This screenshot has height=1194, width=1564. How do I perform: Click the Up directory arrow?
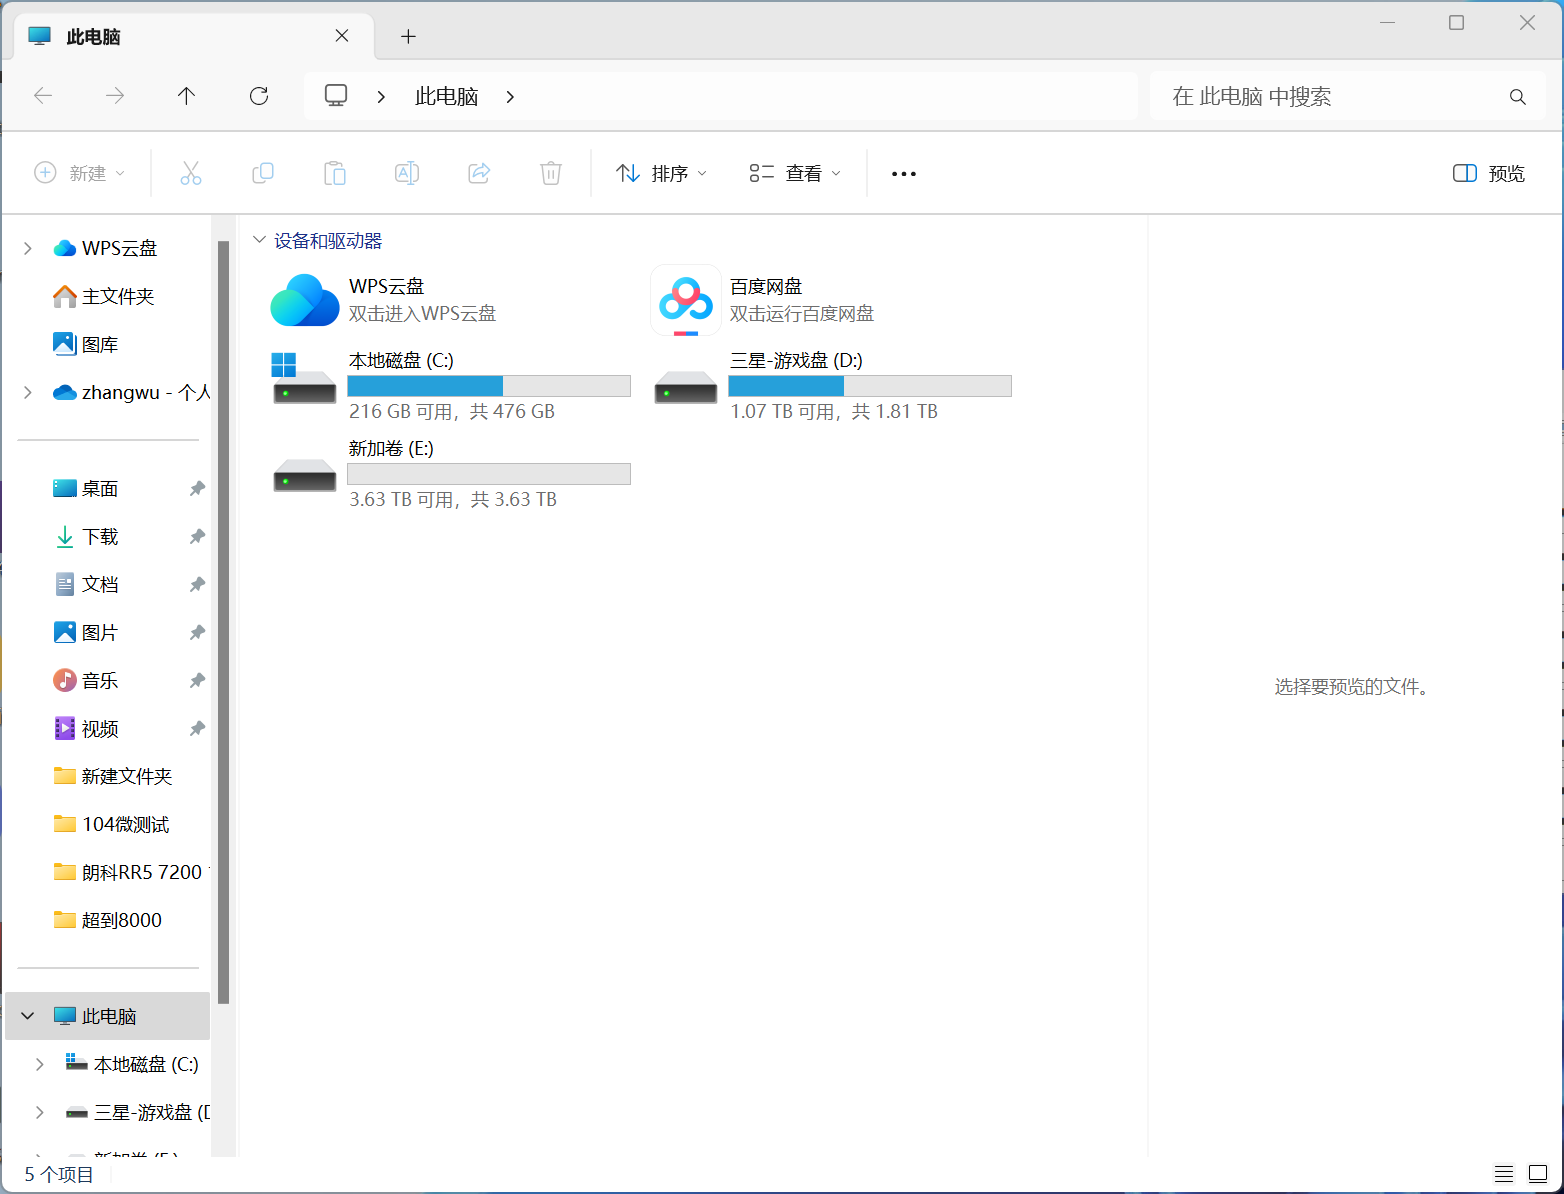(186, 96)
